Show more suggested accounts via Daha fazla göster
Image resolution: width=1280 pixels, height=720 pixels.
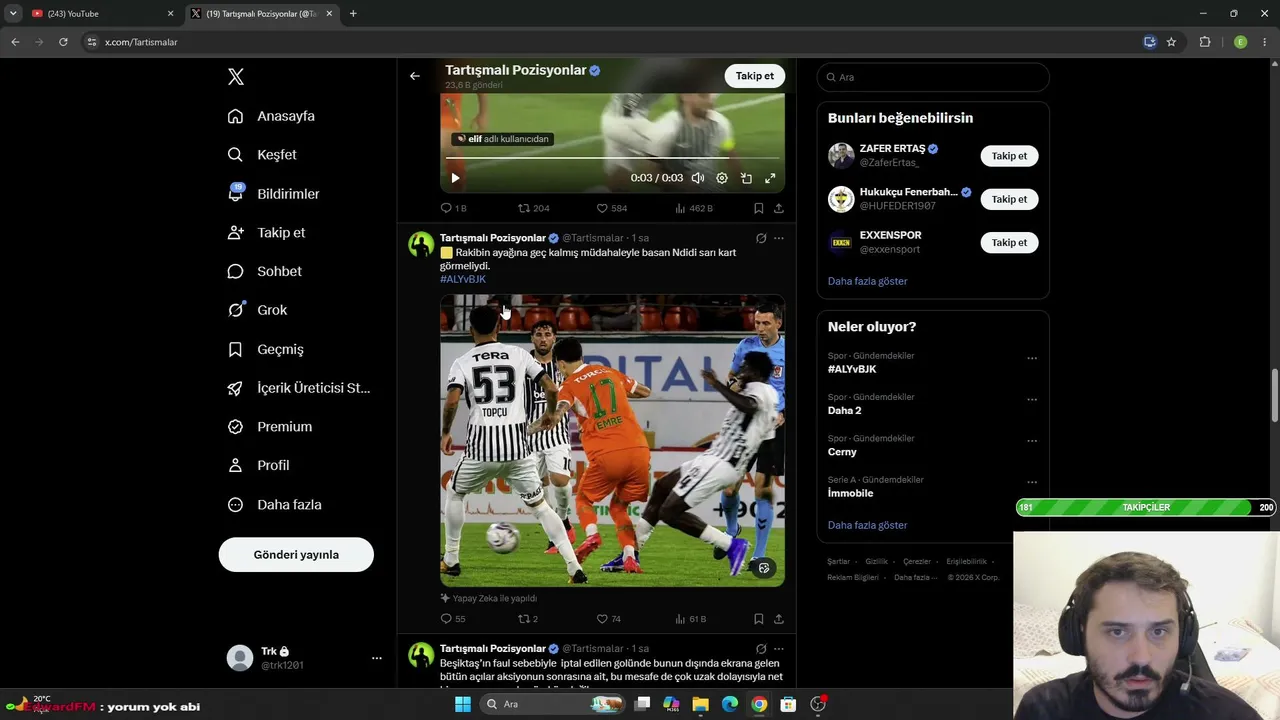[x=868, y=281]
